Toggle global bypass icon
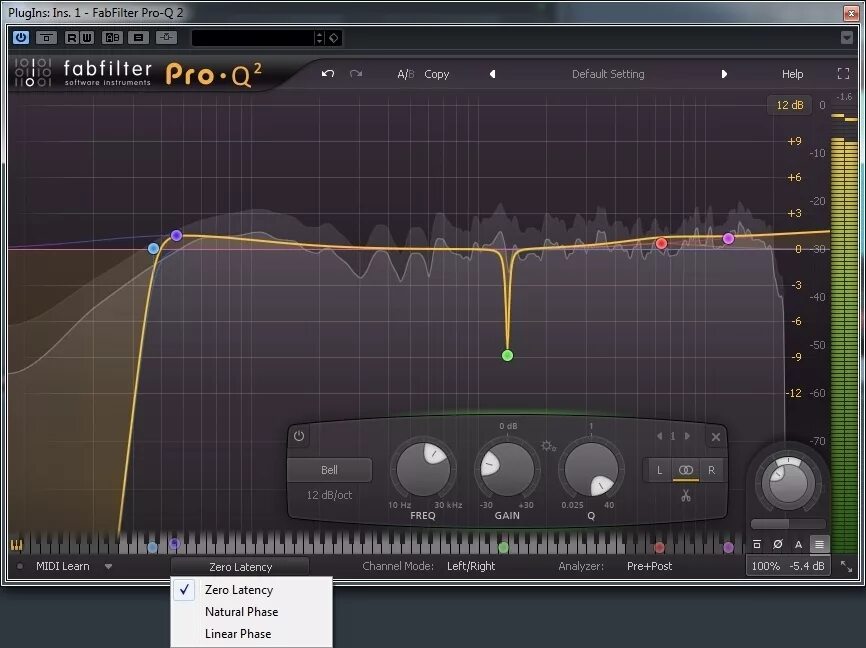Image resolution: width=866 pixels, height=648 pixels. click(757, 544)
